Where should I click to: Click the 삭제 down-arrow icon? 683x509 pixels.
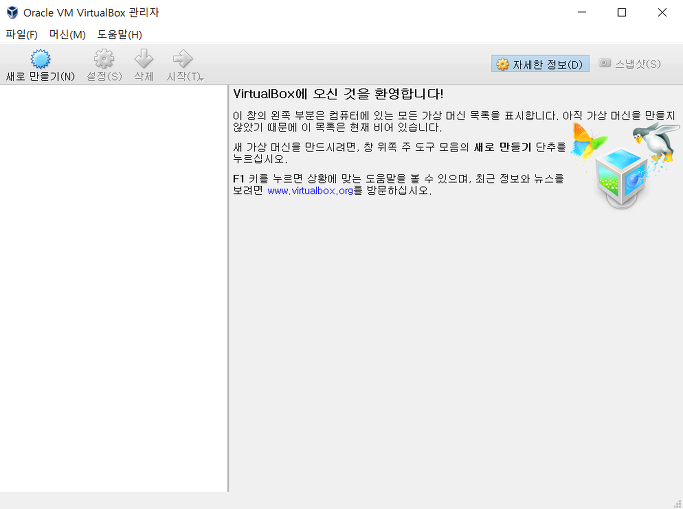pos(144,59)
